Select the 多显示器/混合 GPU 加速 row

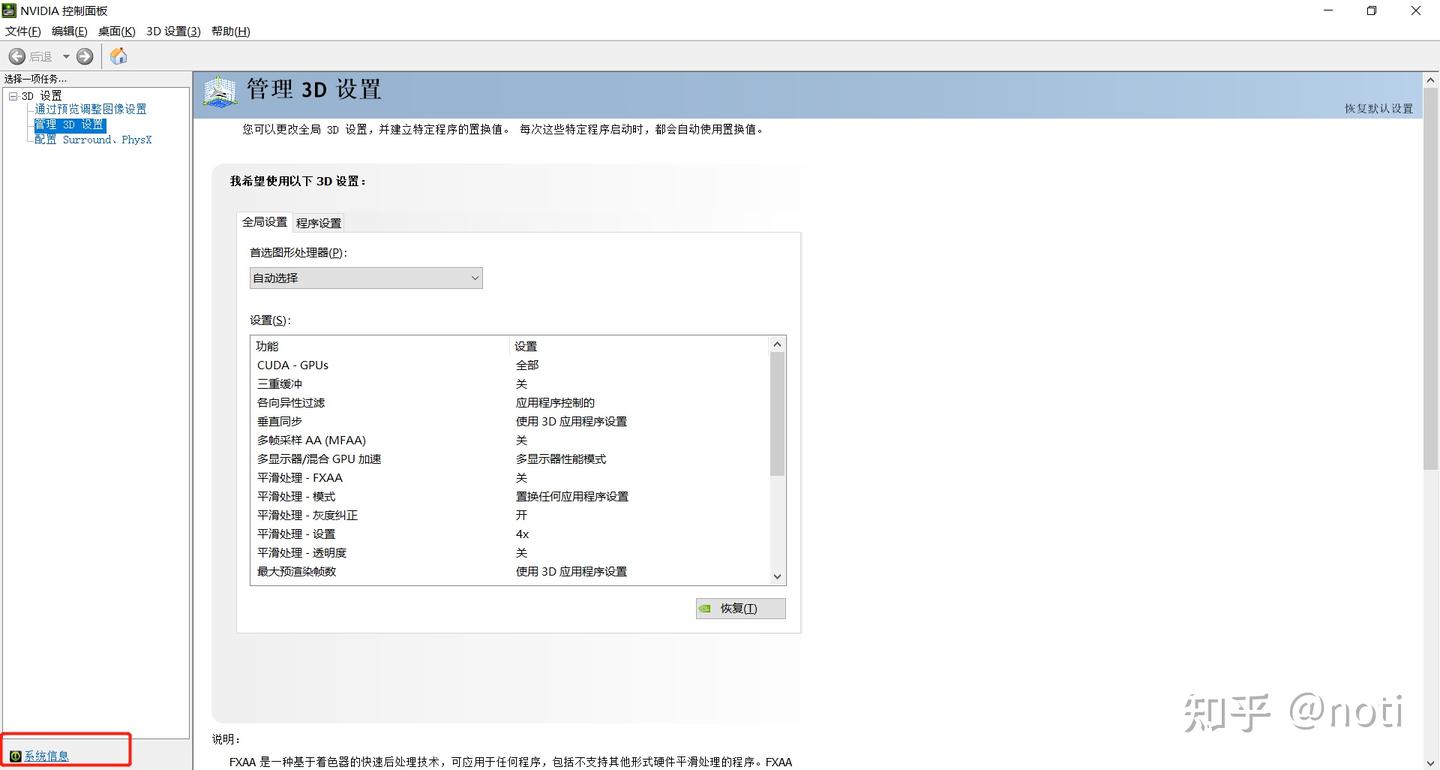click(510, 459)
